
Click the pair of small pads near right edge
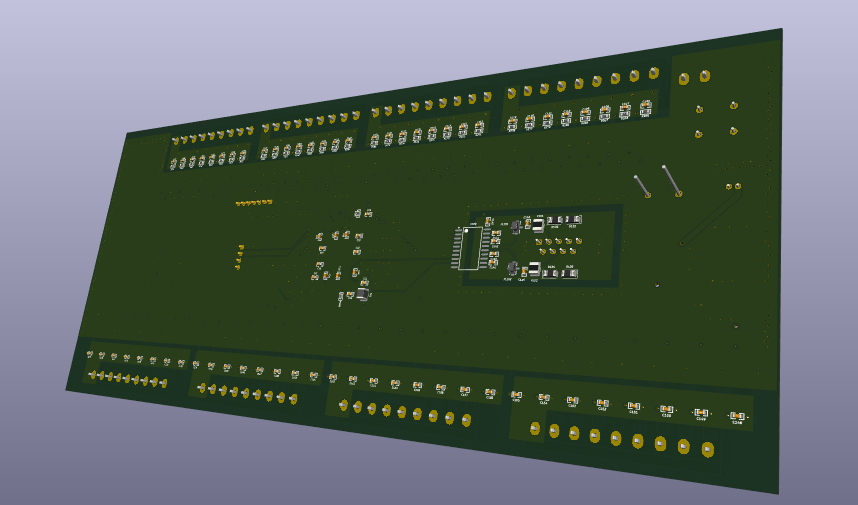click(x=733, y=187)
